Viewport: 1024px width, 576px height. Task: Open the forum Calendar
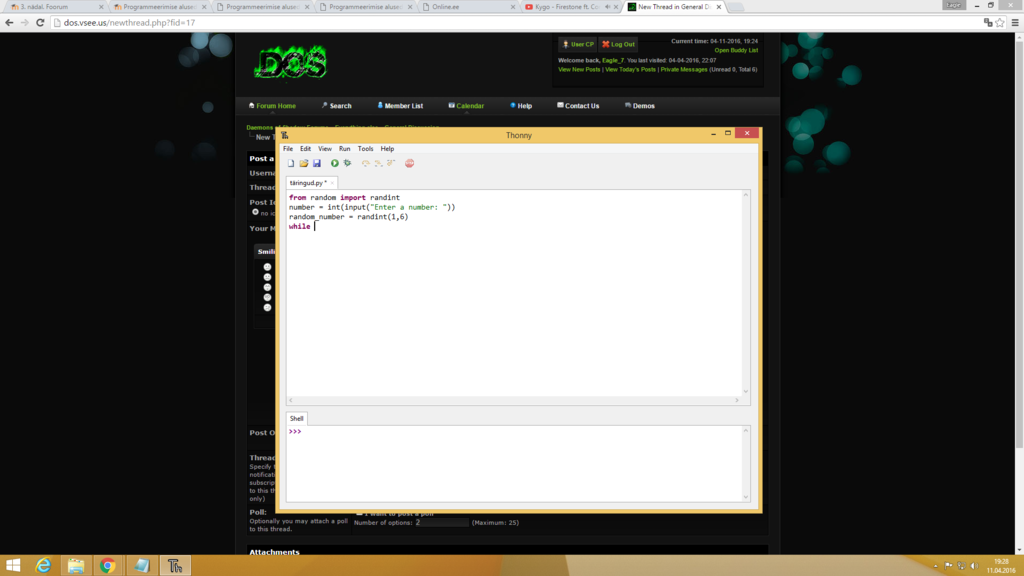[466, 106]
